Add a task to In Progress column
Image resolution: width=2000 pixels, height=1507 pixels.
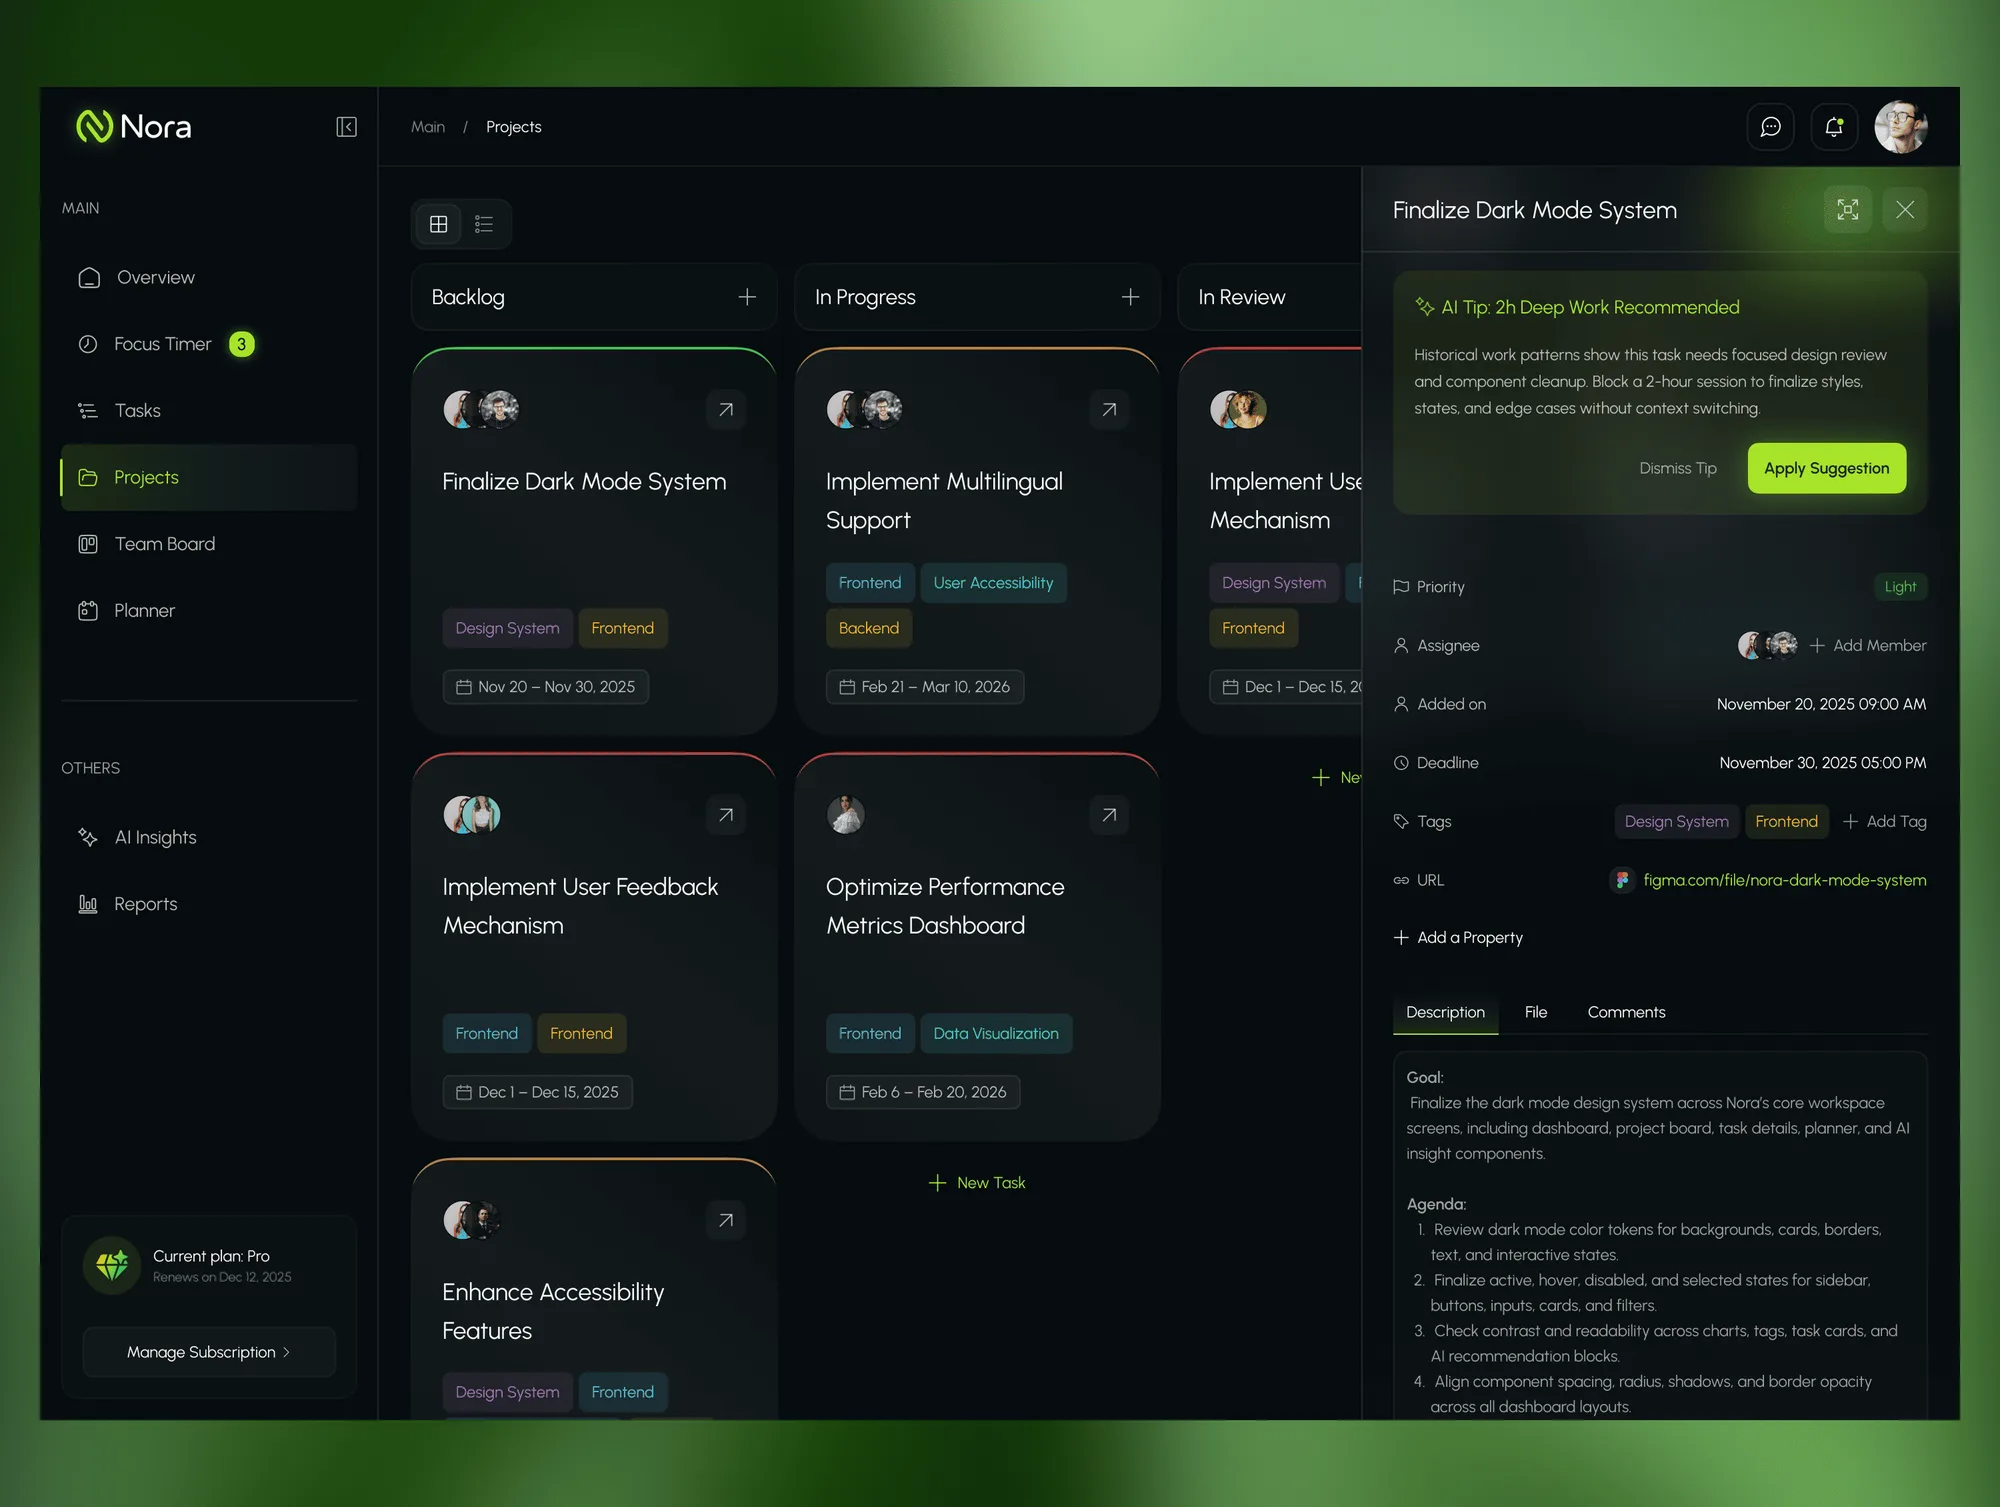pos(1130,297)
